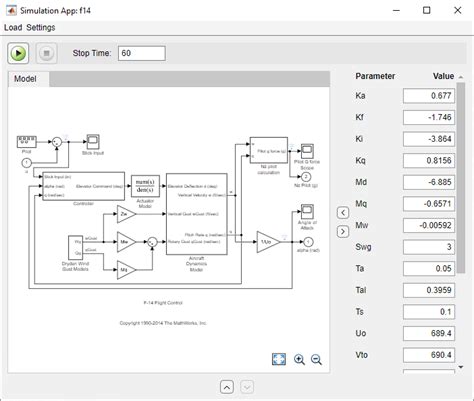Select the Zw gain block
This screenshot has width=474, height=401.
[125, 214]
